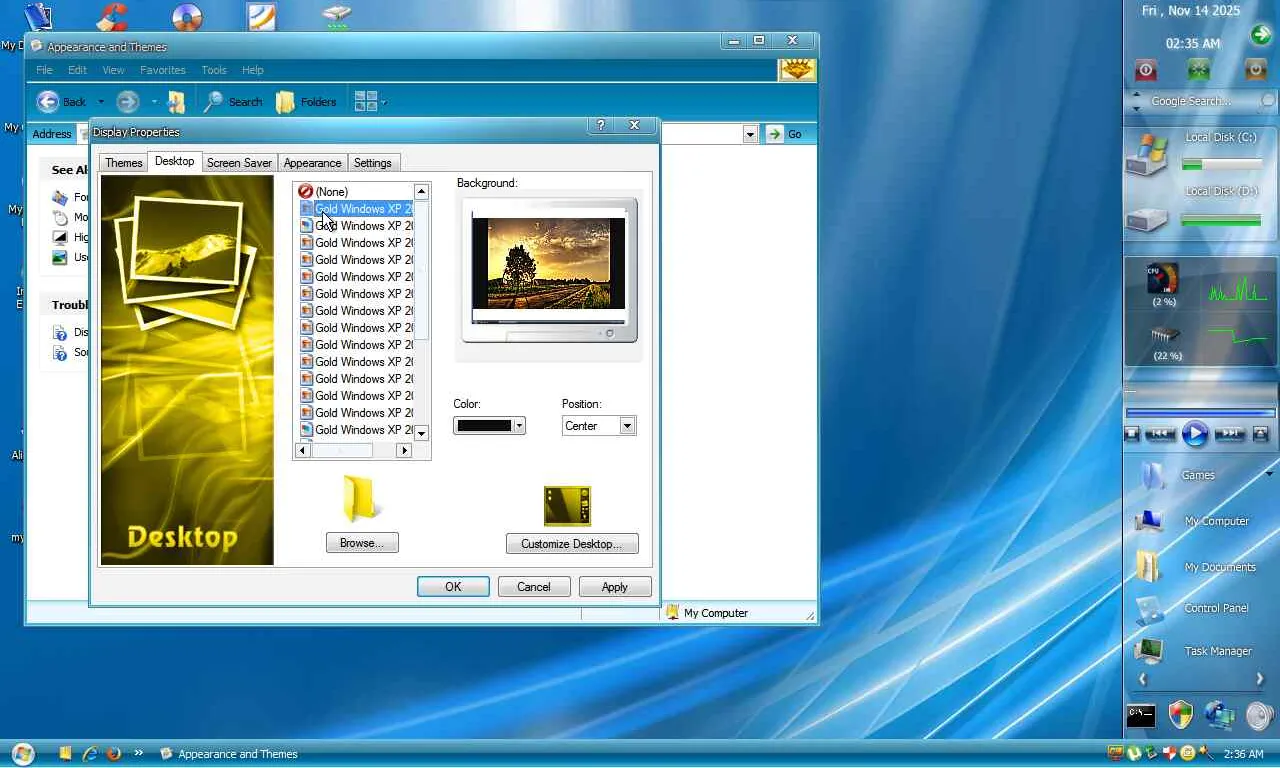This screenshot has height=768, width=1280.
Task: Switch to the Appearance tab
Action: (312, 163)
